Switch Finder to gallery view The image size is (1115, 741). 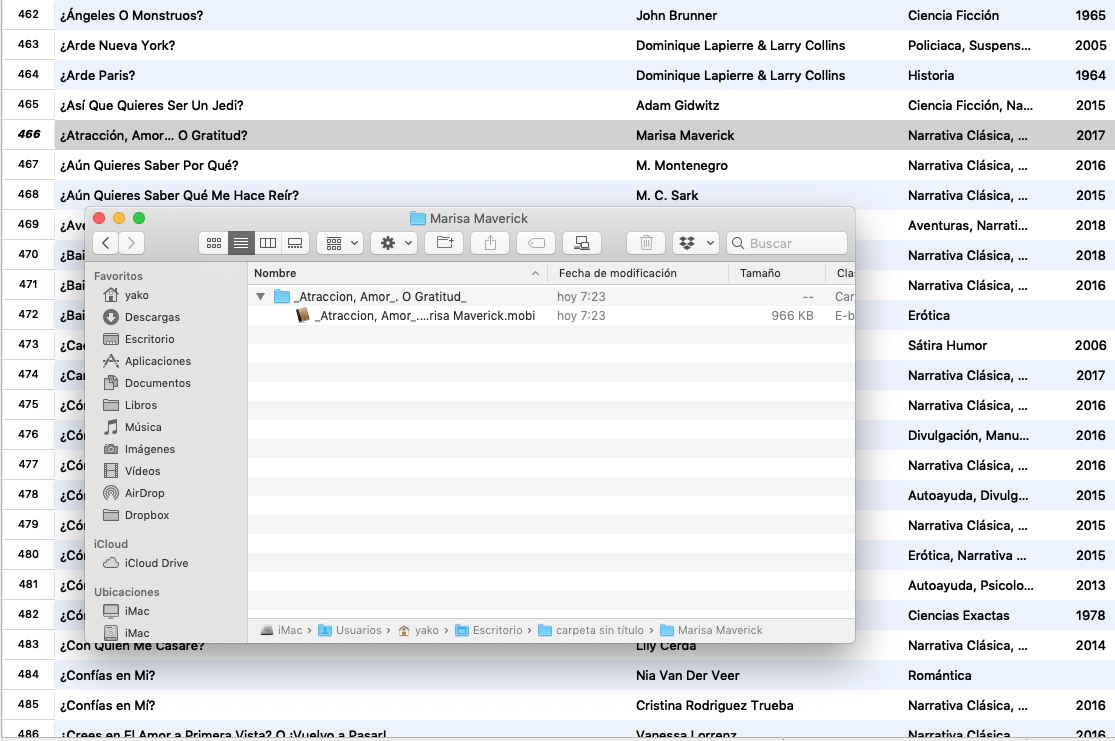click(x=294, y=243)
